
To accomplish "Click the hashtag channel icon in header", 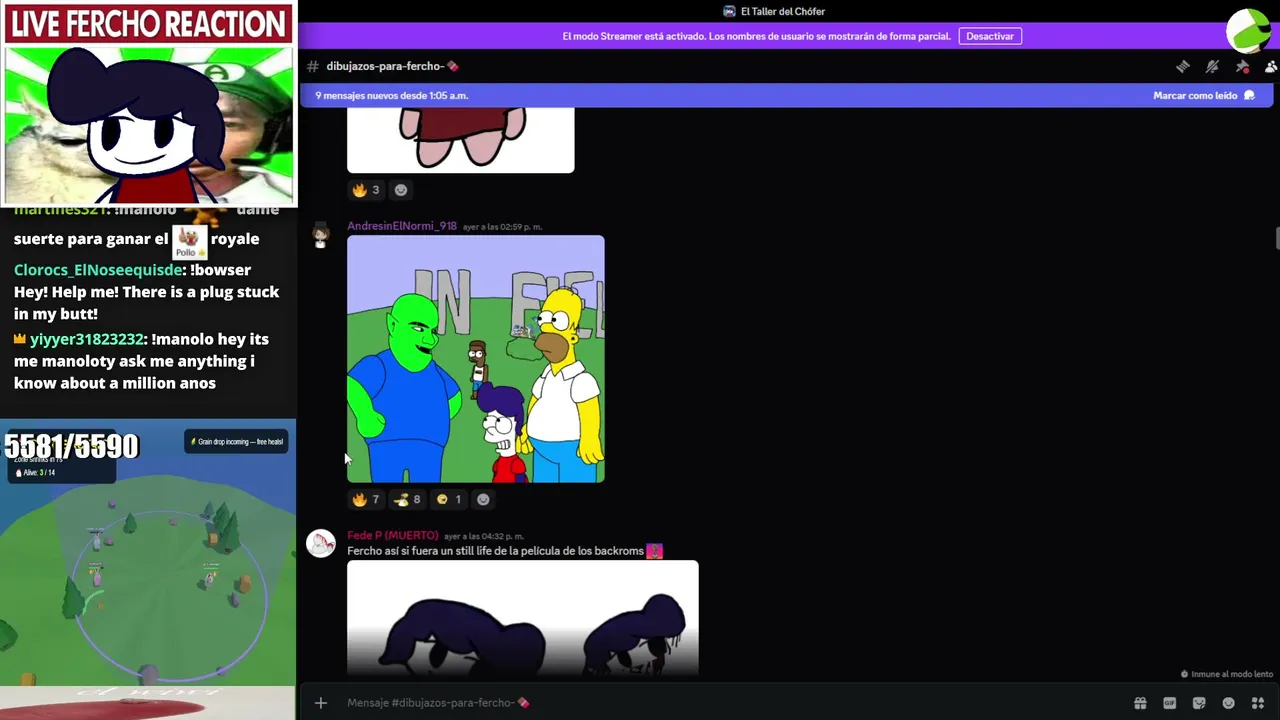I will click(313, 66).
